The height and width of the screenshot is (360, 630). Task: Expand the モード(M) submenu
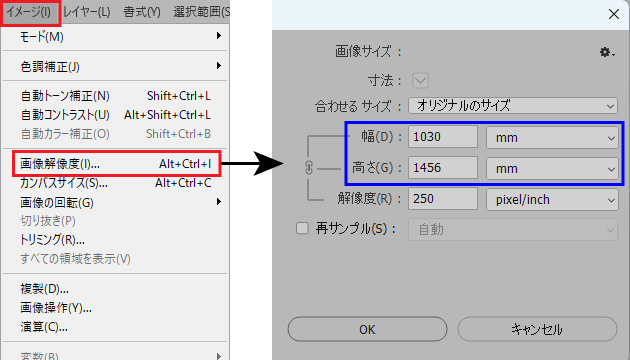(115, 37)
